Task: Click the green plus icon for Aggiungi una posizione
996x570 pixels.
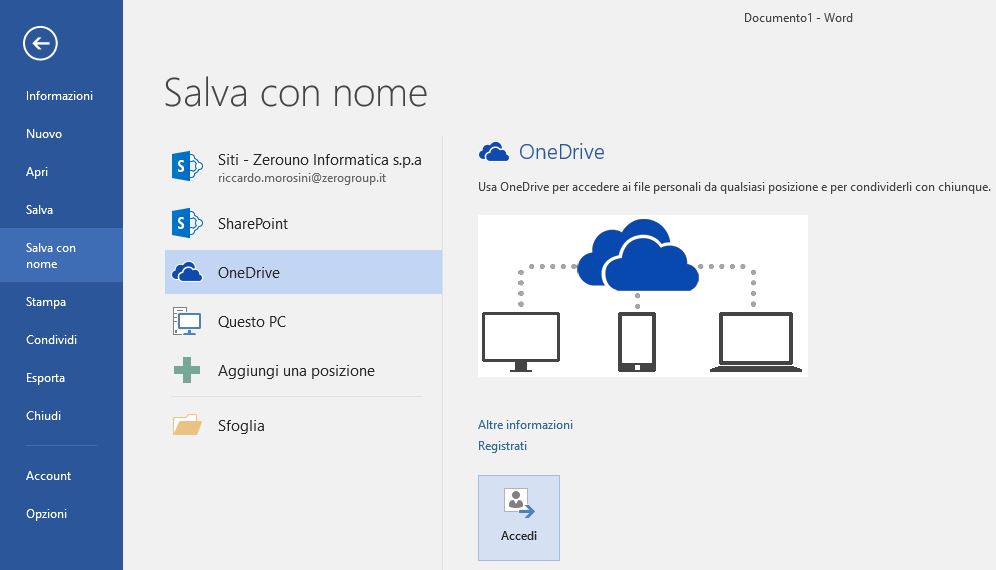Action: click(x=187, y=370)
